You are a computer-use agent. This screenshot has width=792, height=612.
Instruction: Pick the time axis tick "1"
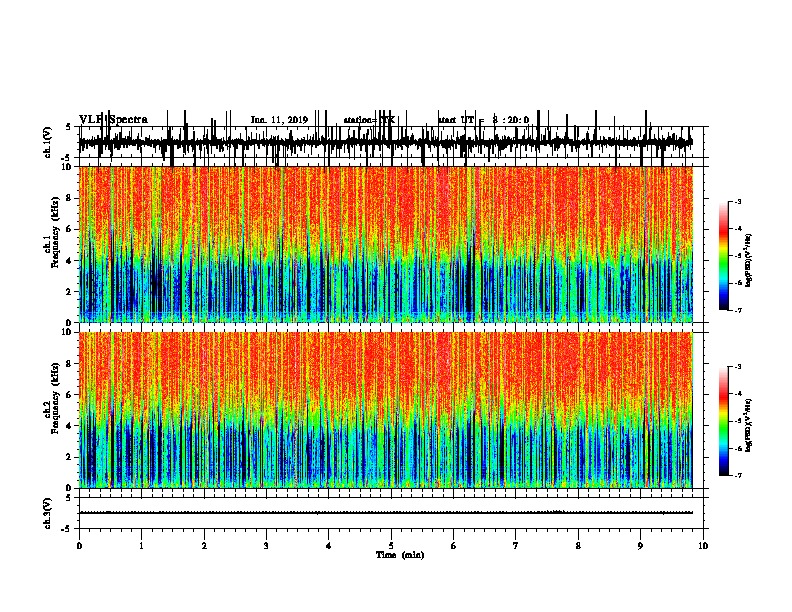pyautogui.click(x=141, y=546)
